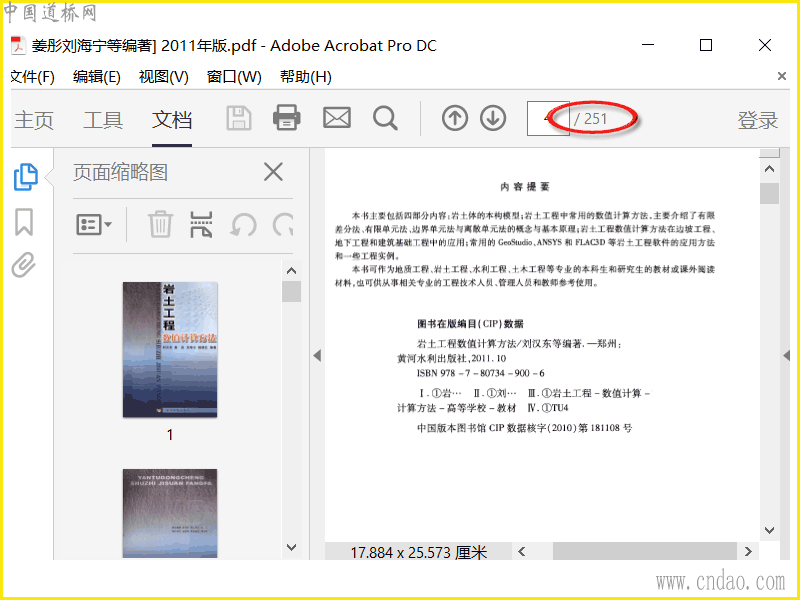Click the page number input field
The image size is (800, 600).
click(x=548, y=118)
